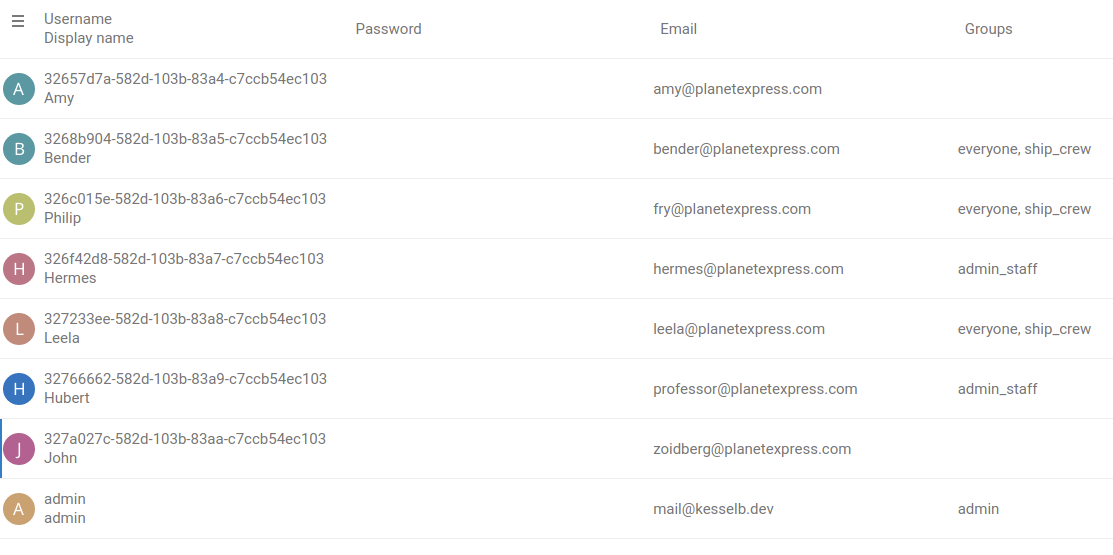Open Bender's groups everyone, ship_crew
The image size is (1113, 555).
coord(1024,149)
